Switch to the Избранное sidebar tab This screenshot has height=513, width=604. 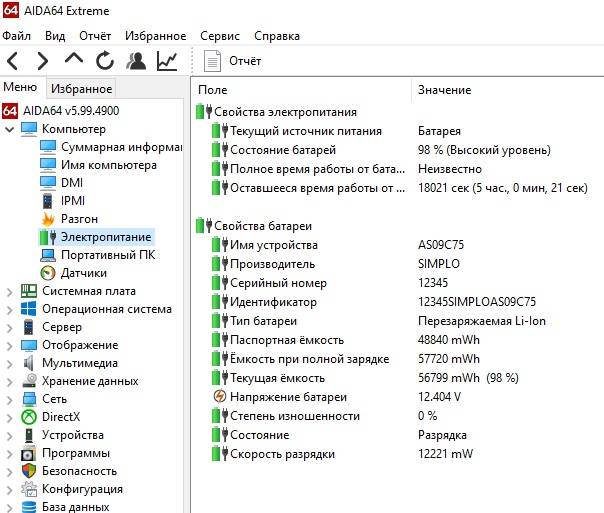(x=81, y=89)
